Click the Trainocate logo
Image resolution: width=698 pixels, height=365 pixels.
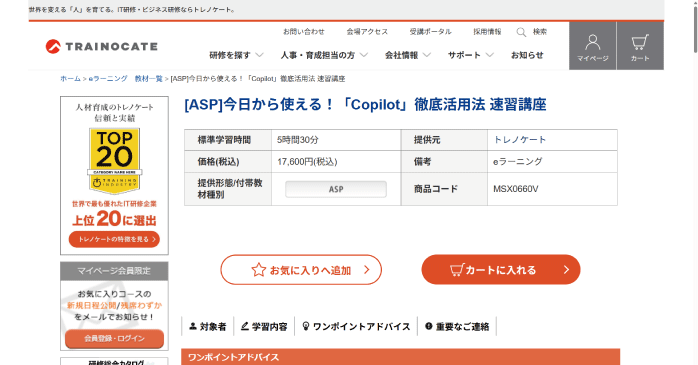pyautogui.click(x=101, y=46)
